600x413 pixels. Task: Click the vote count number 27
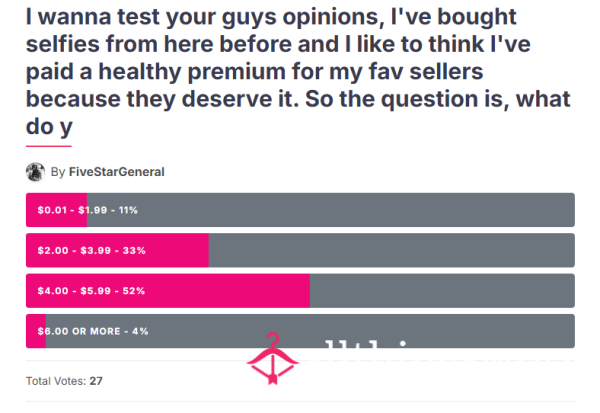[96, 381]
